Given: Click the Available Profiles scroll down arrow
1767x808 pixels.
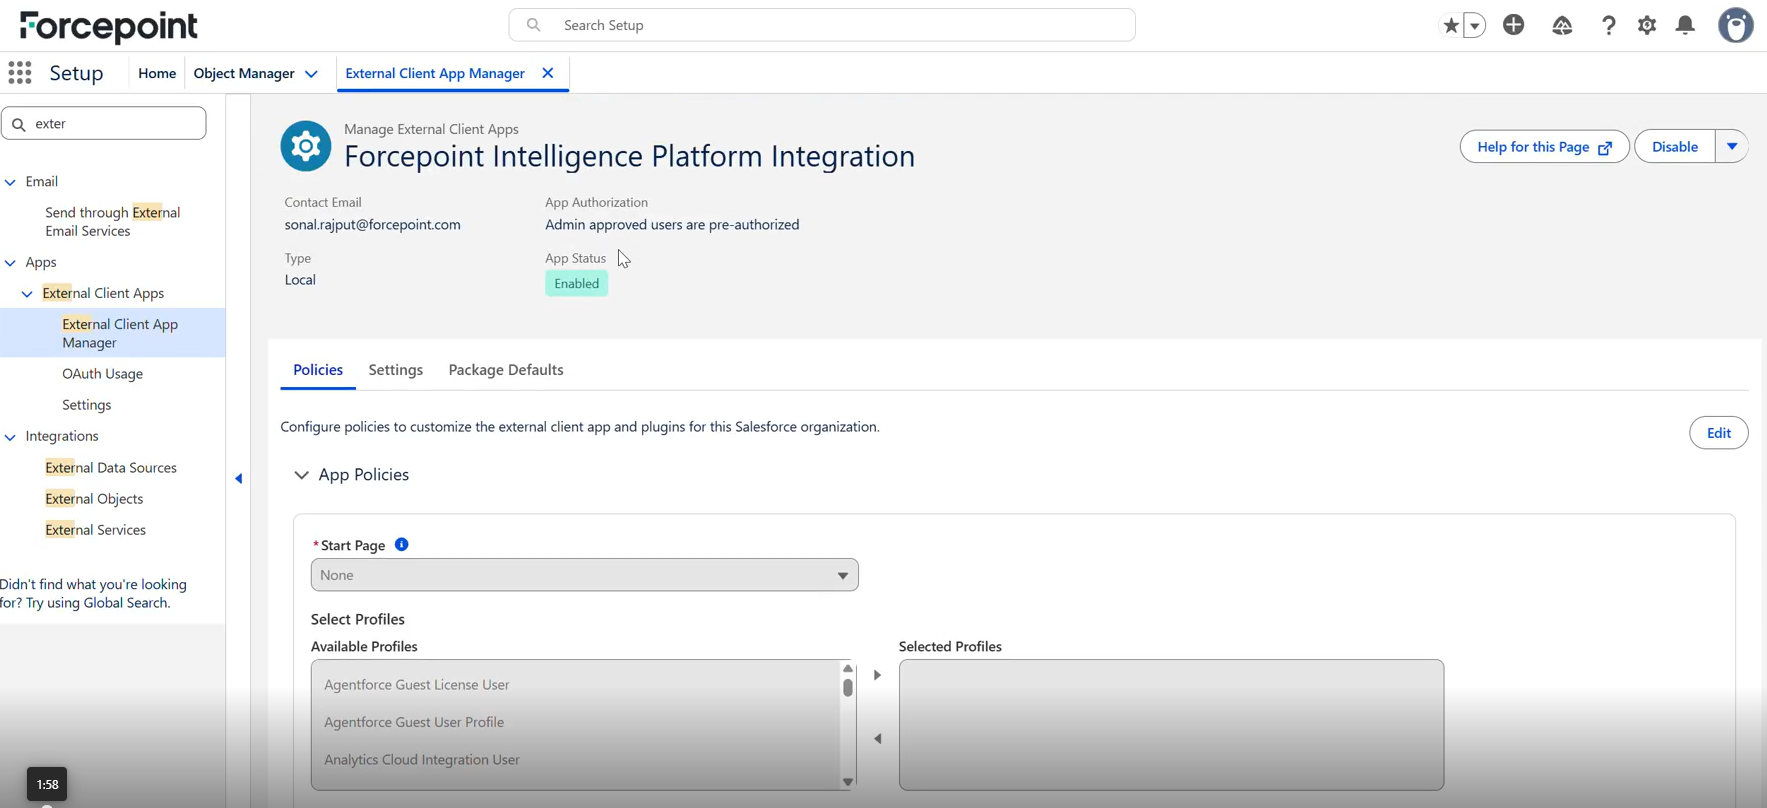Looking at the screenshot, I should click(848, 782).
